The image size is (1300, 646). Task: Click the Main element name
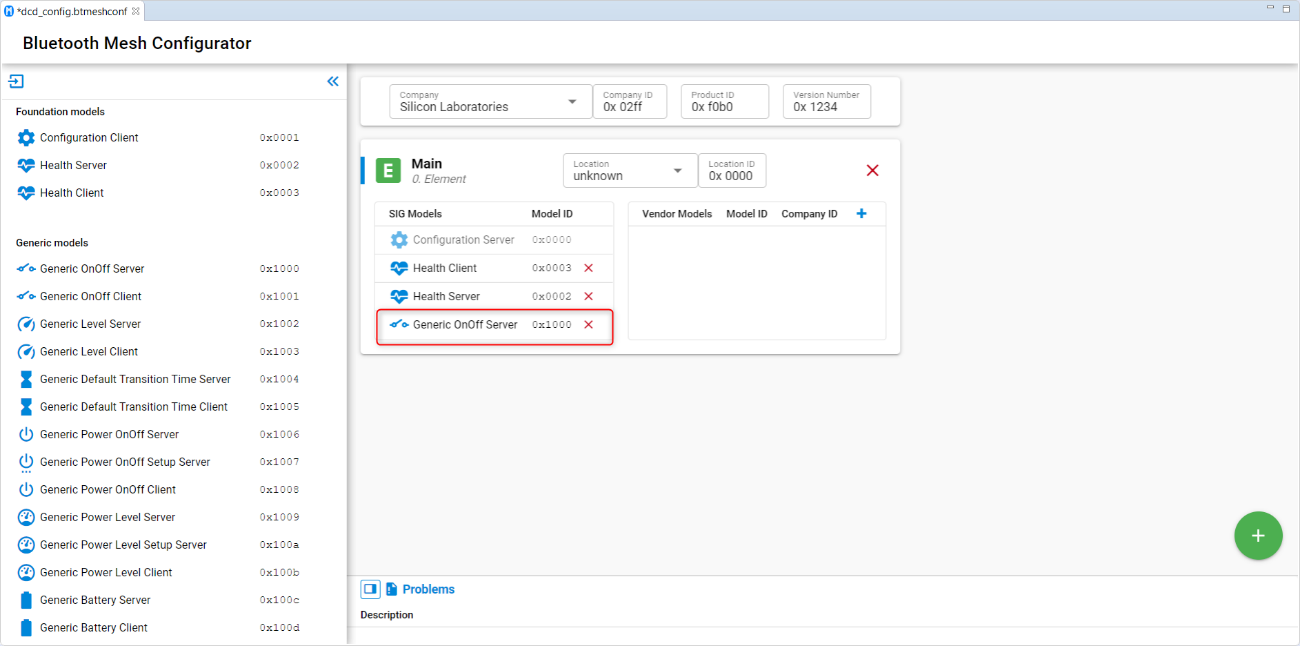(427, 164)
